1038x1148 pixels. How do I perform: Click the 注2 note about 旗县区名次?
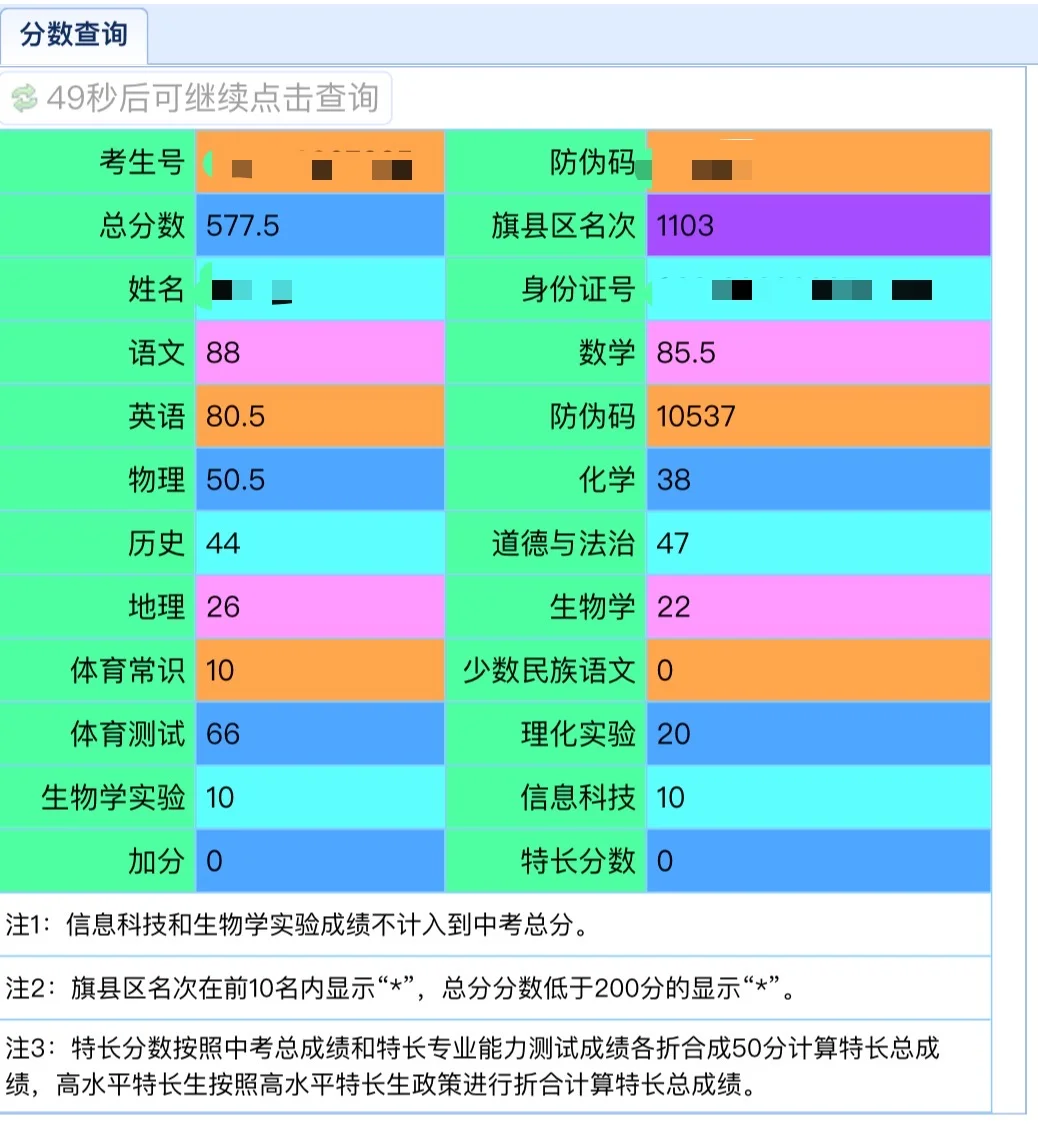[400, 988]
